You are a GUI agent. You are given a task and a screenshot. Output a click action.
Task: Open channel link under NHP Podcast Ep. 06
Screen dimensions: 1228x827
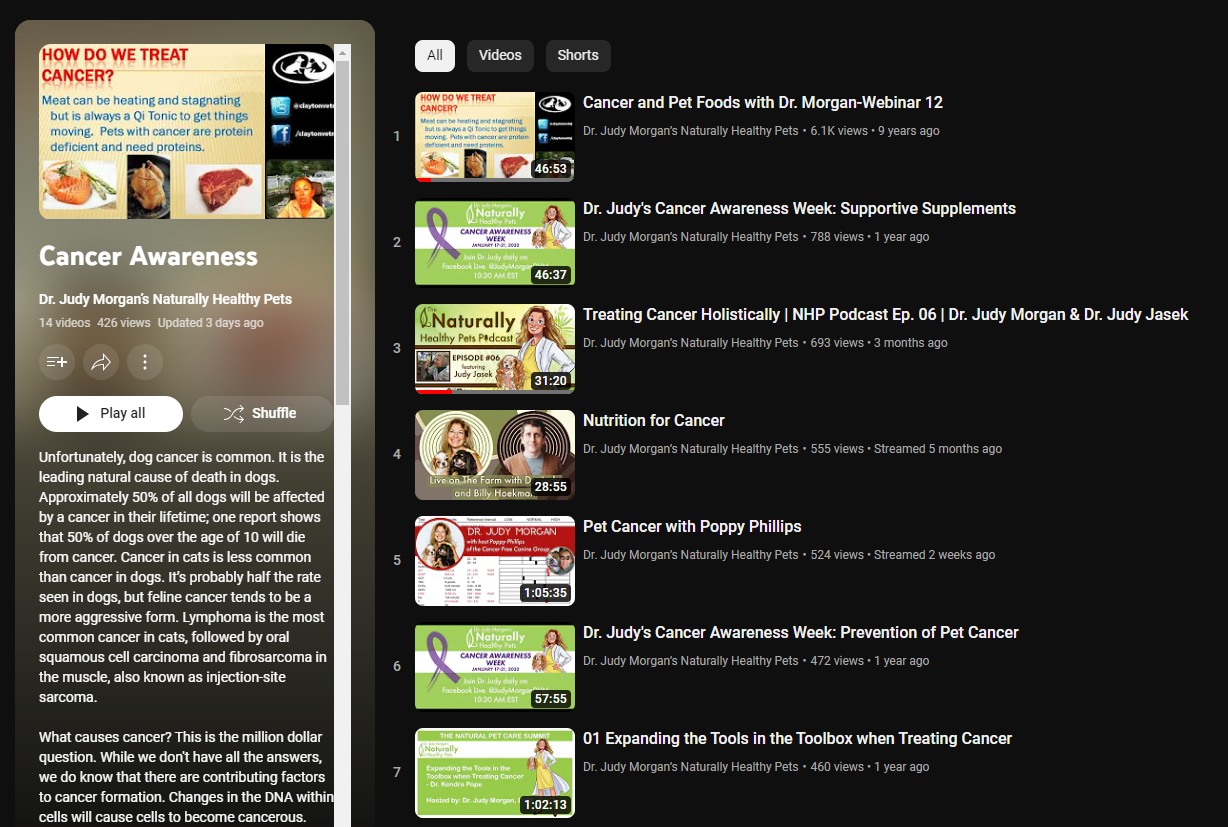pyautogui.click(x=691, y=343)
